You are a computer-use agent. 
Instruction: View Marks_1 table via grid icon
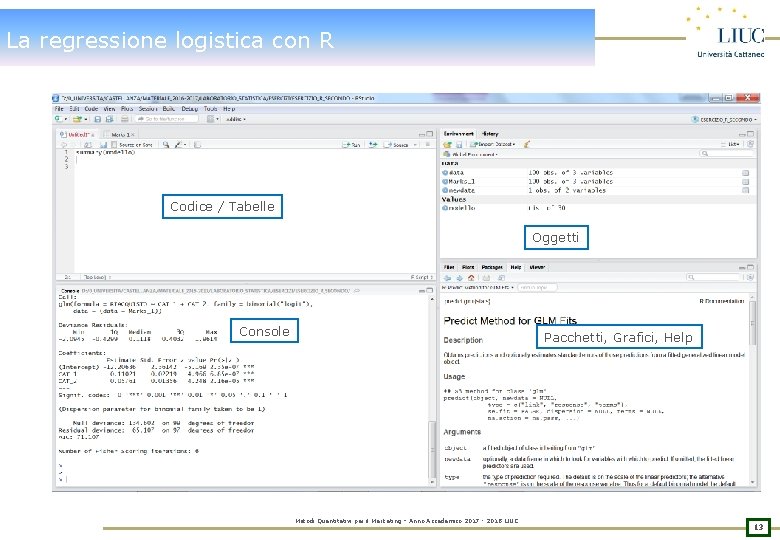point(746,181)
